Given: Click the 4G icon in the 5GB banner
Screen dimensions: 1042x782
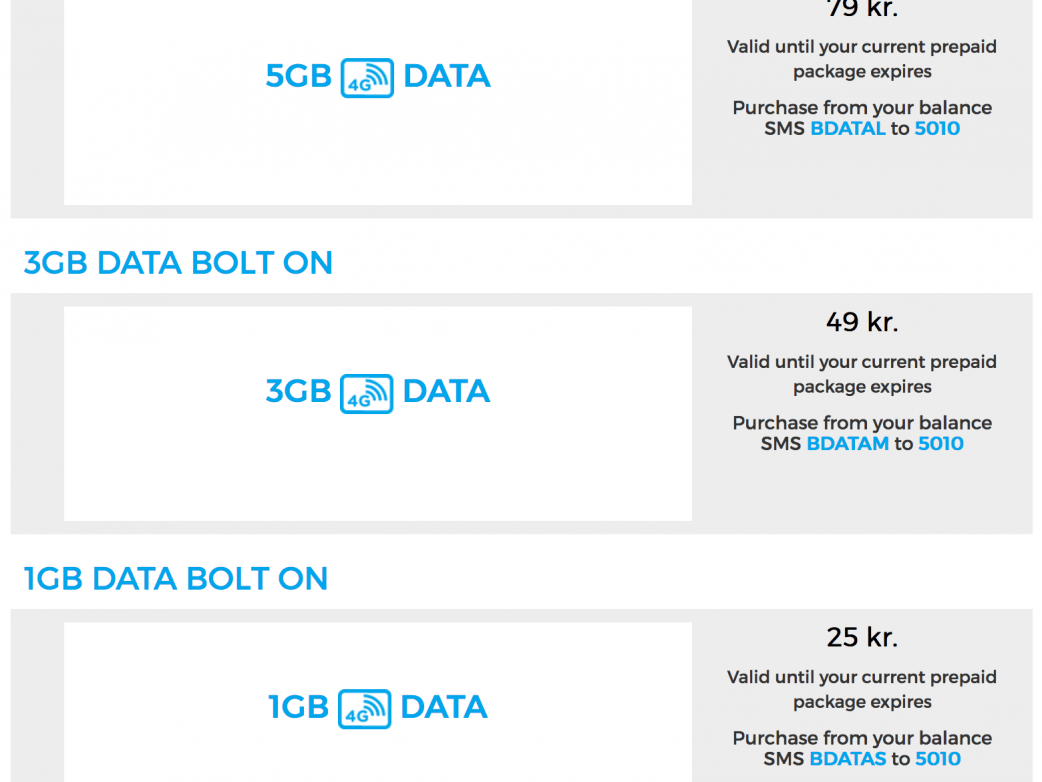Looking at the screenshot, I should click(367, 78).
